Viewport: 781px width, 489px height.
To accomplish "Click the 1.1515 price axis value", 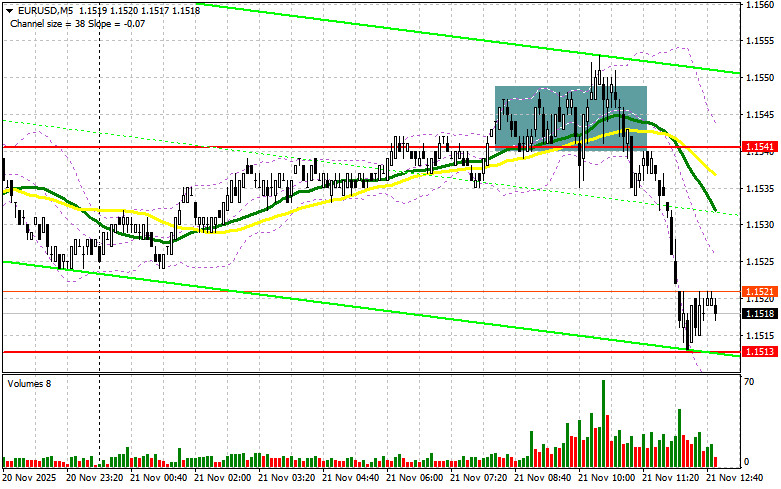I will tap(760, 336).
